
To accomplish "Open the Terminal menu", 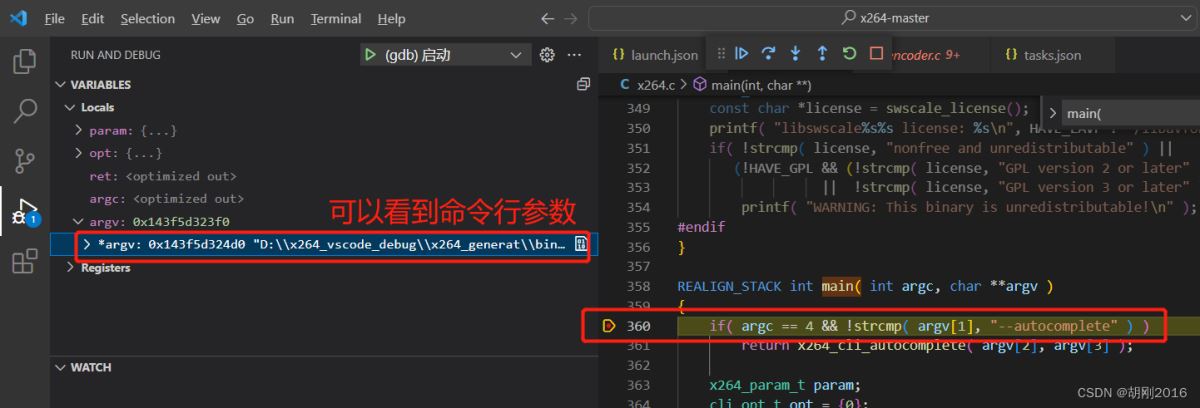I will (x=336, y=19).
